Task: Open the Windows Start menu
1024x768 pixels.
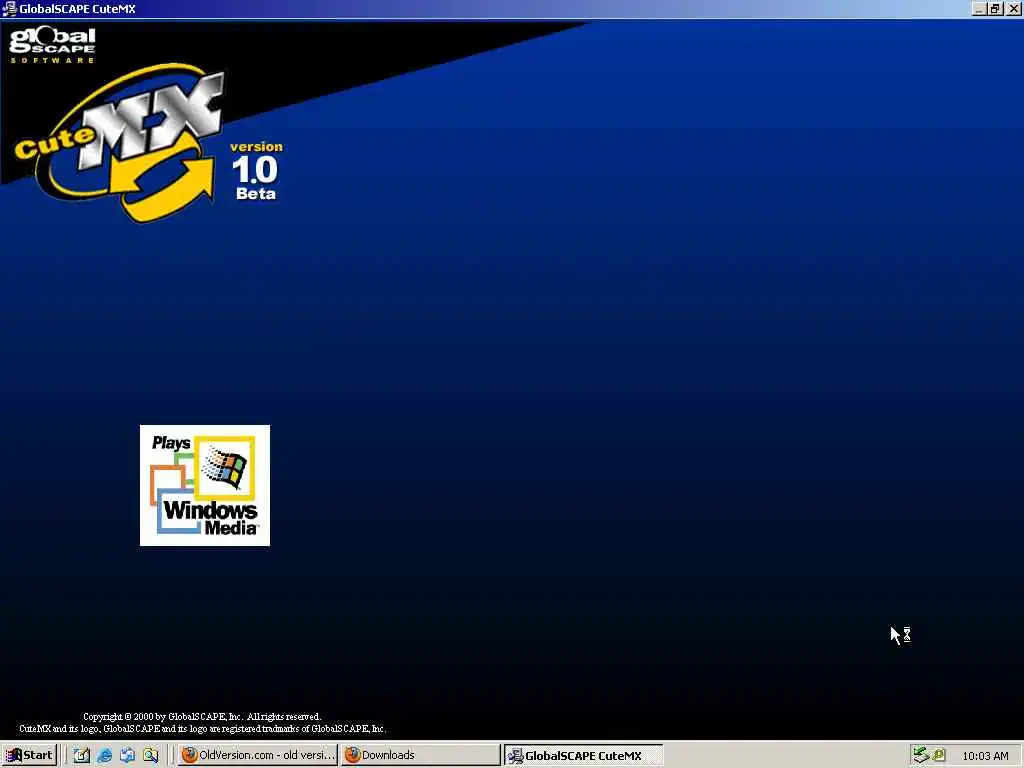Action: point(29,756)
